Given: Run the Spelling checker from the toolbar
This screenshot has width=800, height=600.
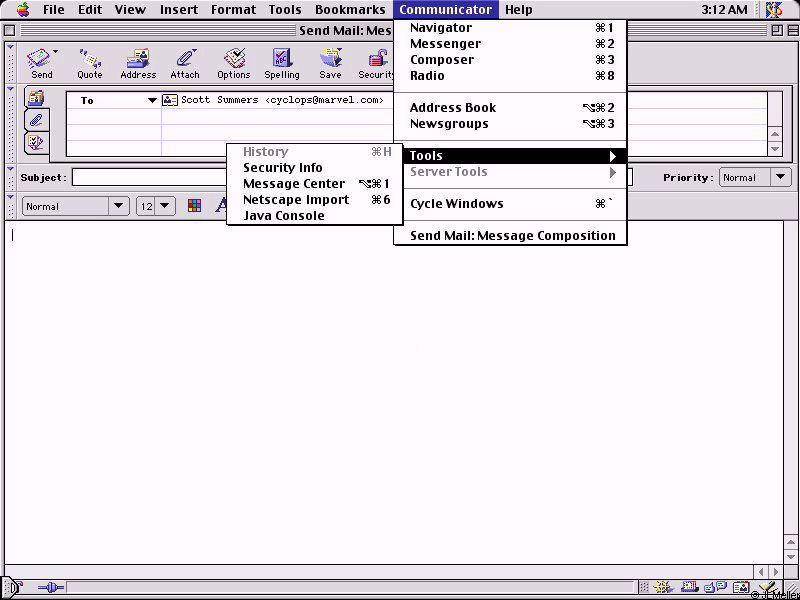Looking at the screenshot, I should point(282,59).
